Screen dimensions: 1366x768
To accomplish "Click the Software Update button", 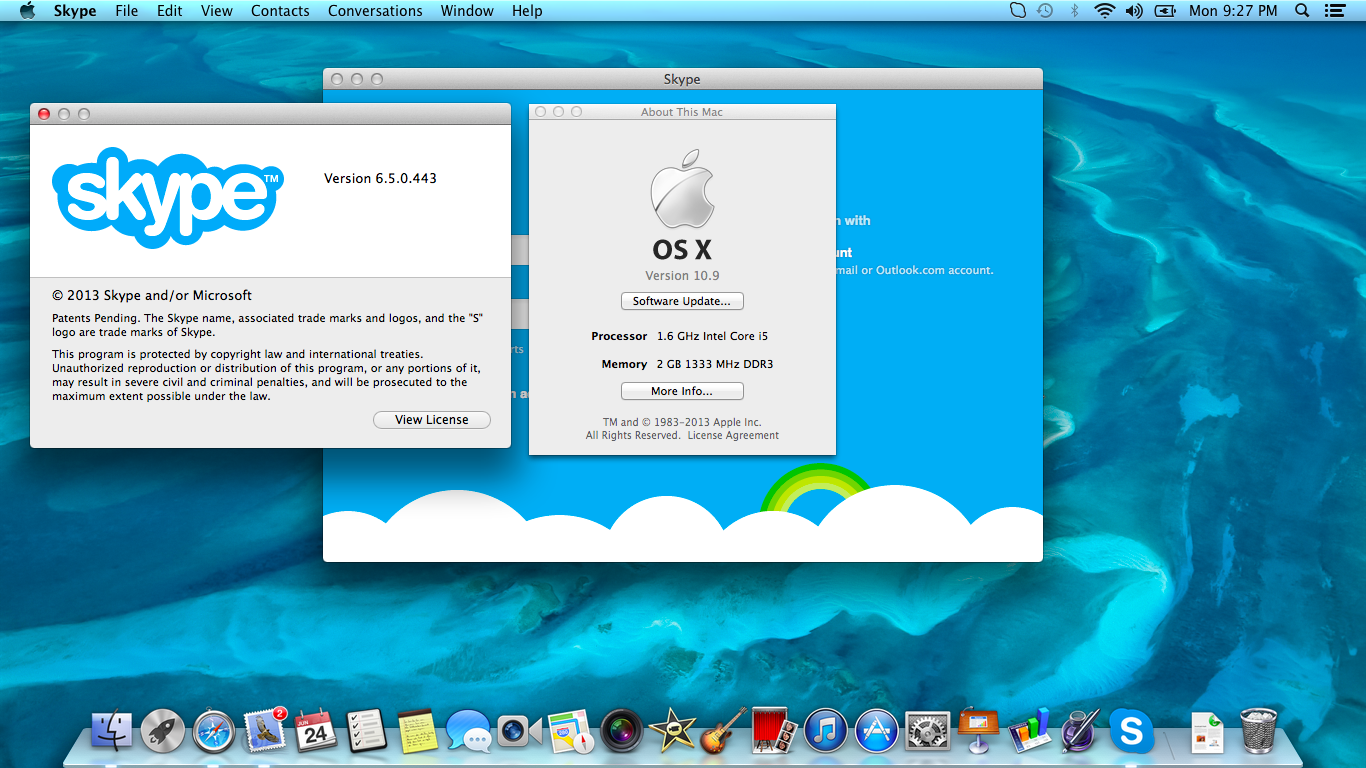I will click(682, 301).
